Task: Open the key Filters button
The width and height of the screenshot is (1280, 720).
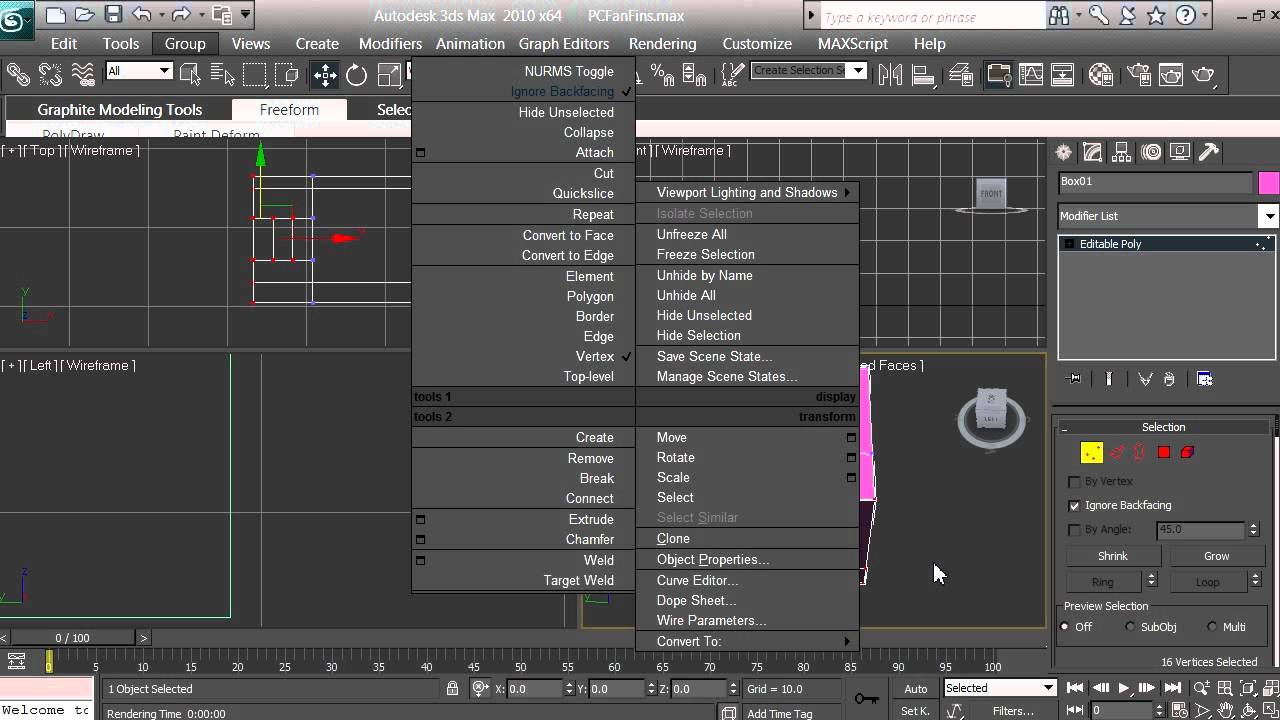Action: pos(1013,711)
